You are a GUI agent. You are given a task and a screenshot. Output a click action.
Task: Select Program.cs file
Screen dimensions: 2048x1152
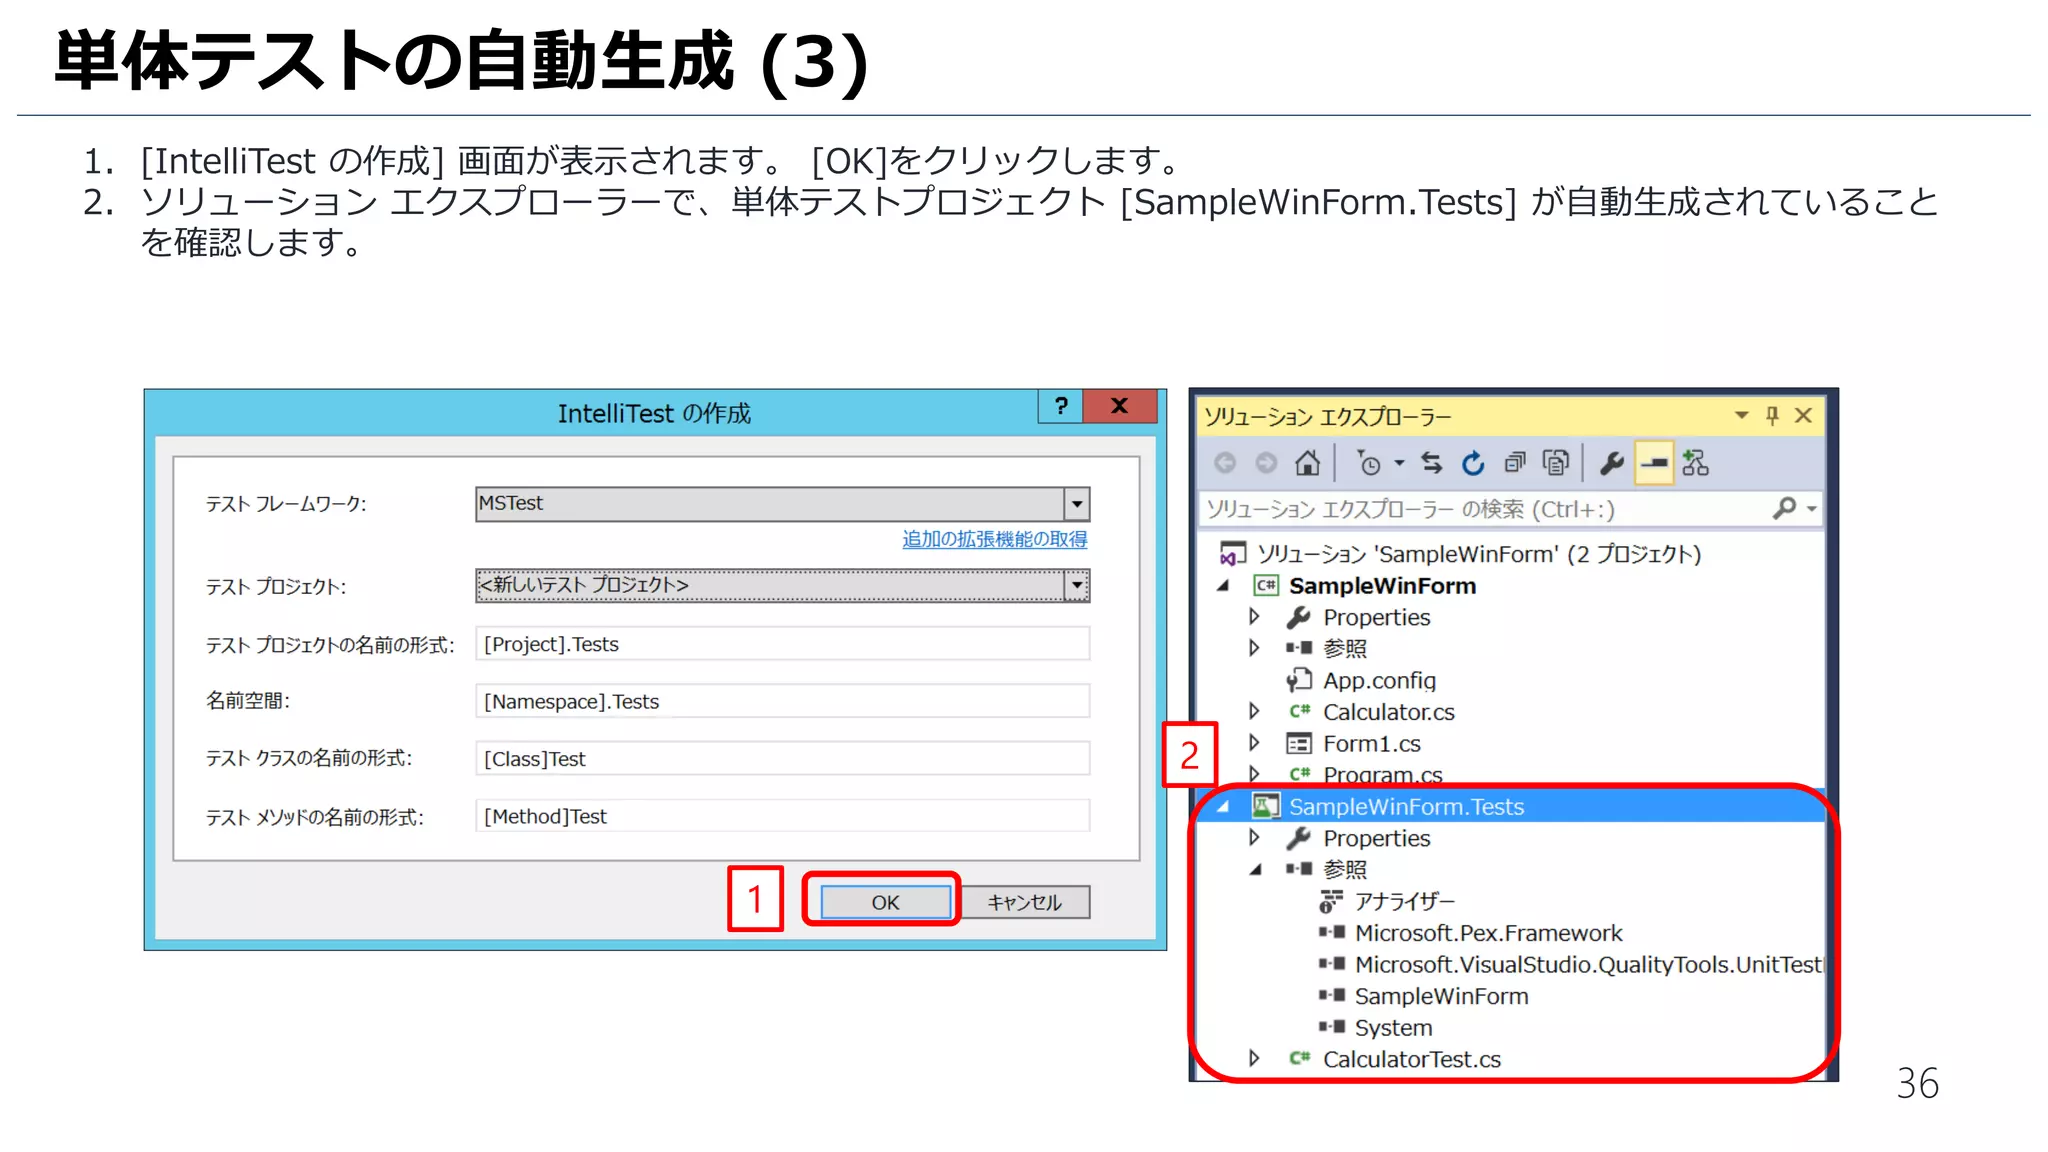[1382, 775]
